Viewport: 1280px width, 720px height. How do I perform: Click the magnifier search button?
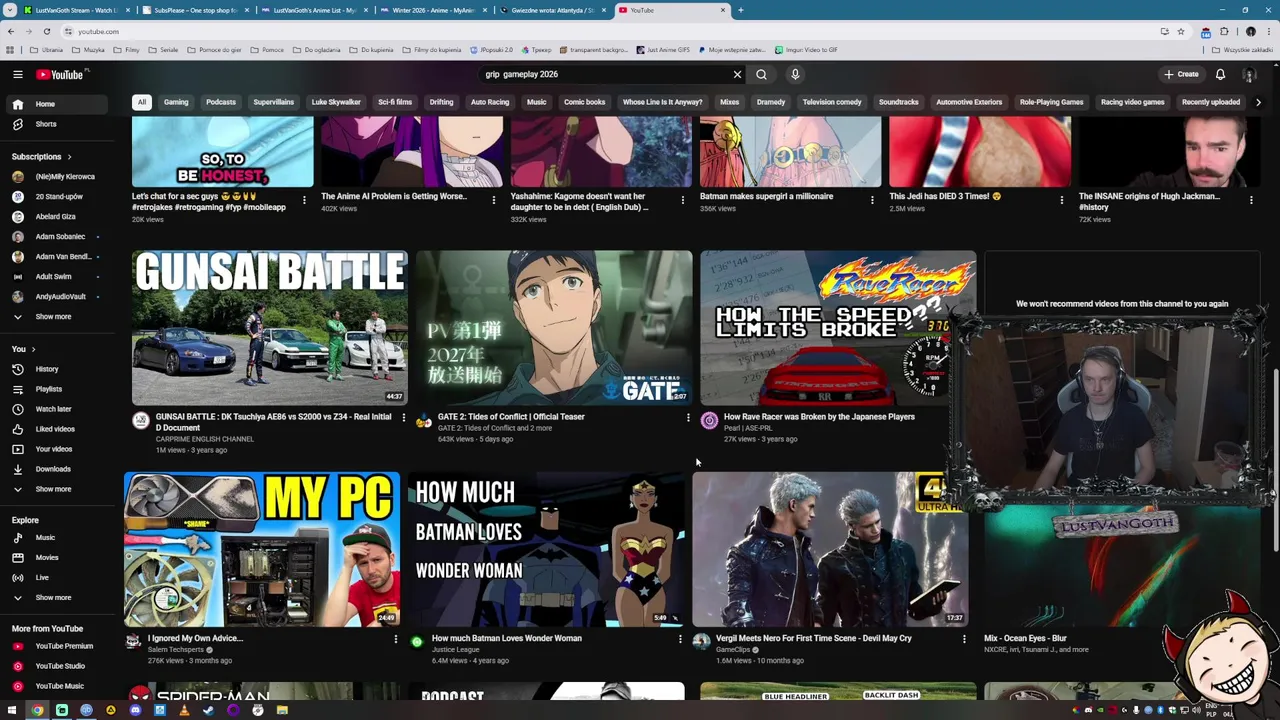(761, 74)
